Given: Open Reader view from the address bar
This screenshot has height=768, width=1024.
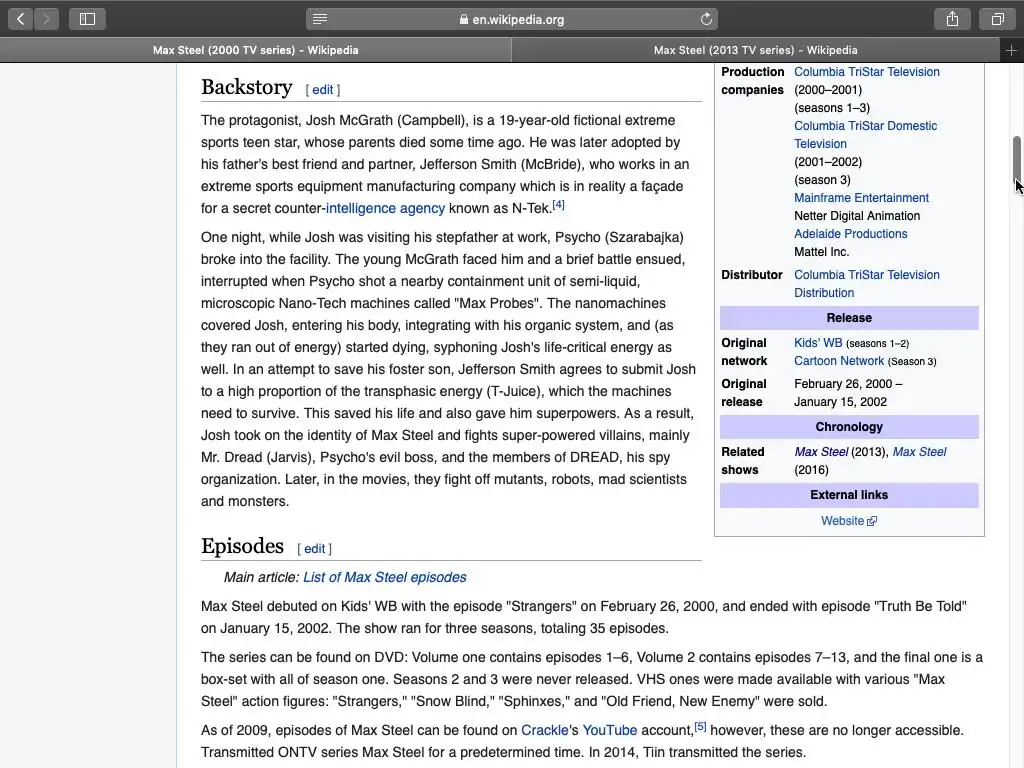Looking at the screenshot, I should 320,19.
